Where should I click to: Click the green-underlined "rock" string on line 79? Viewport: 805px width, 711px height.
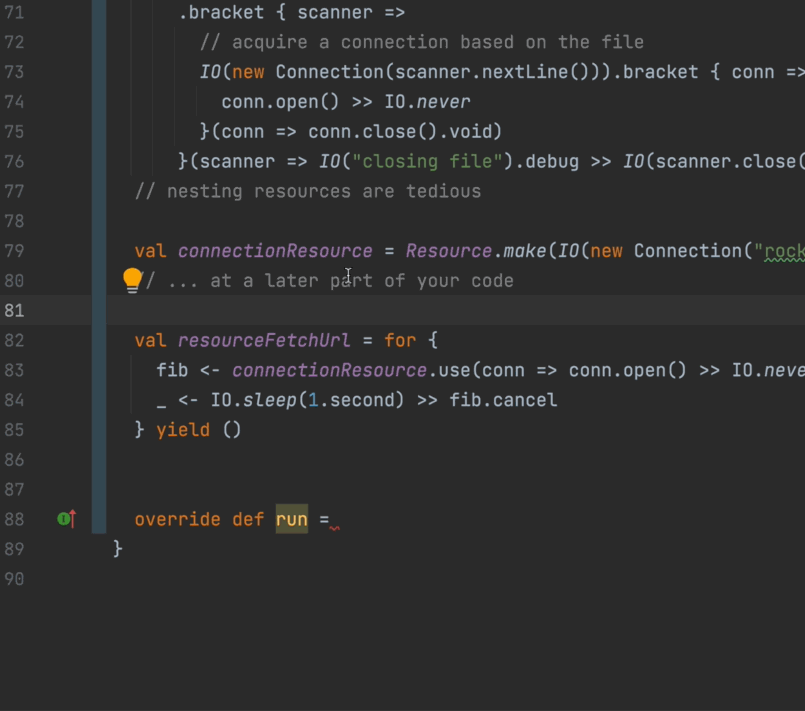783,251
